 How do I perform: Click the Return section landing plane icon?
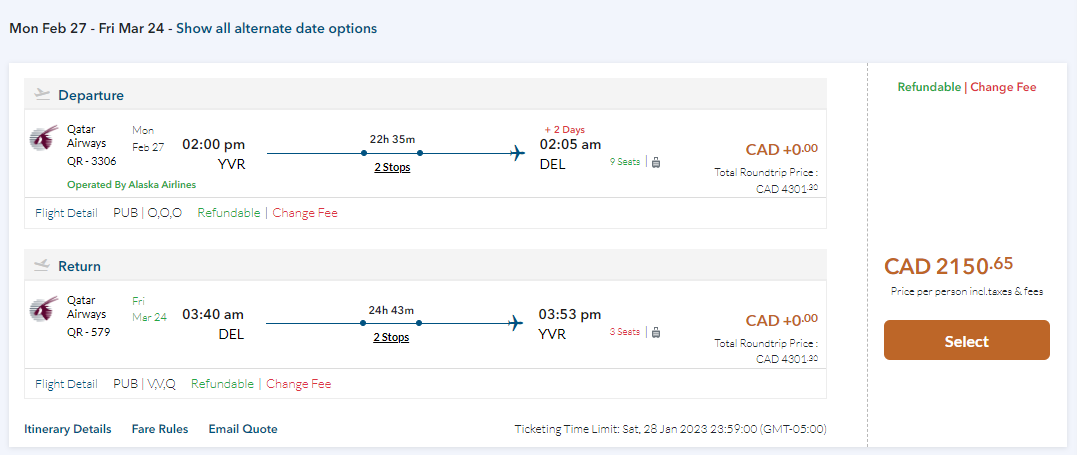(x=42, y=266)
